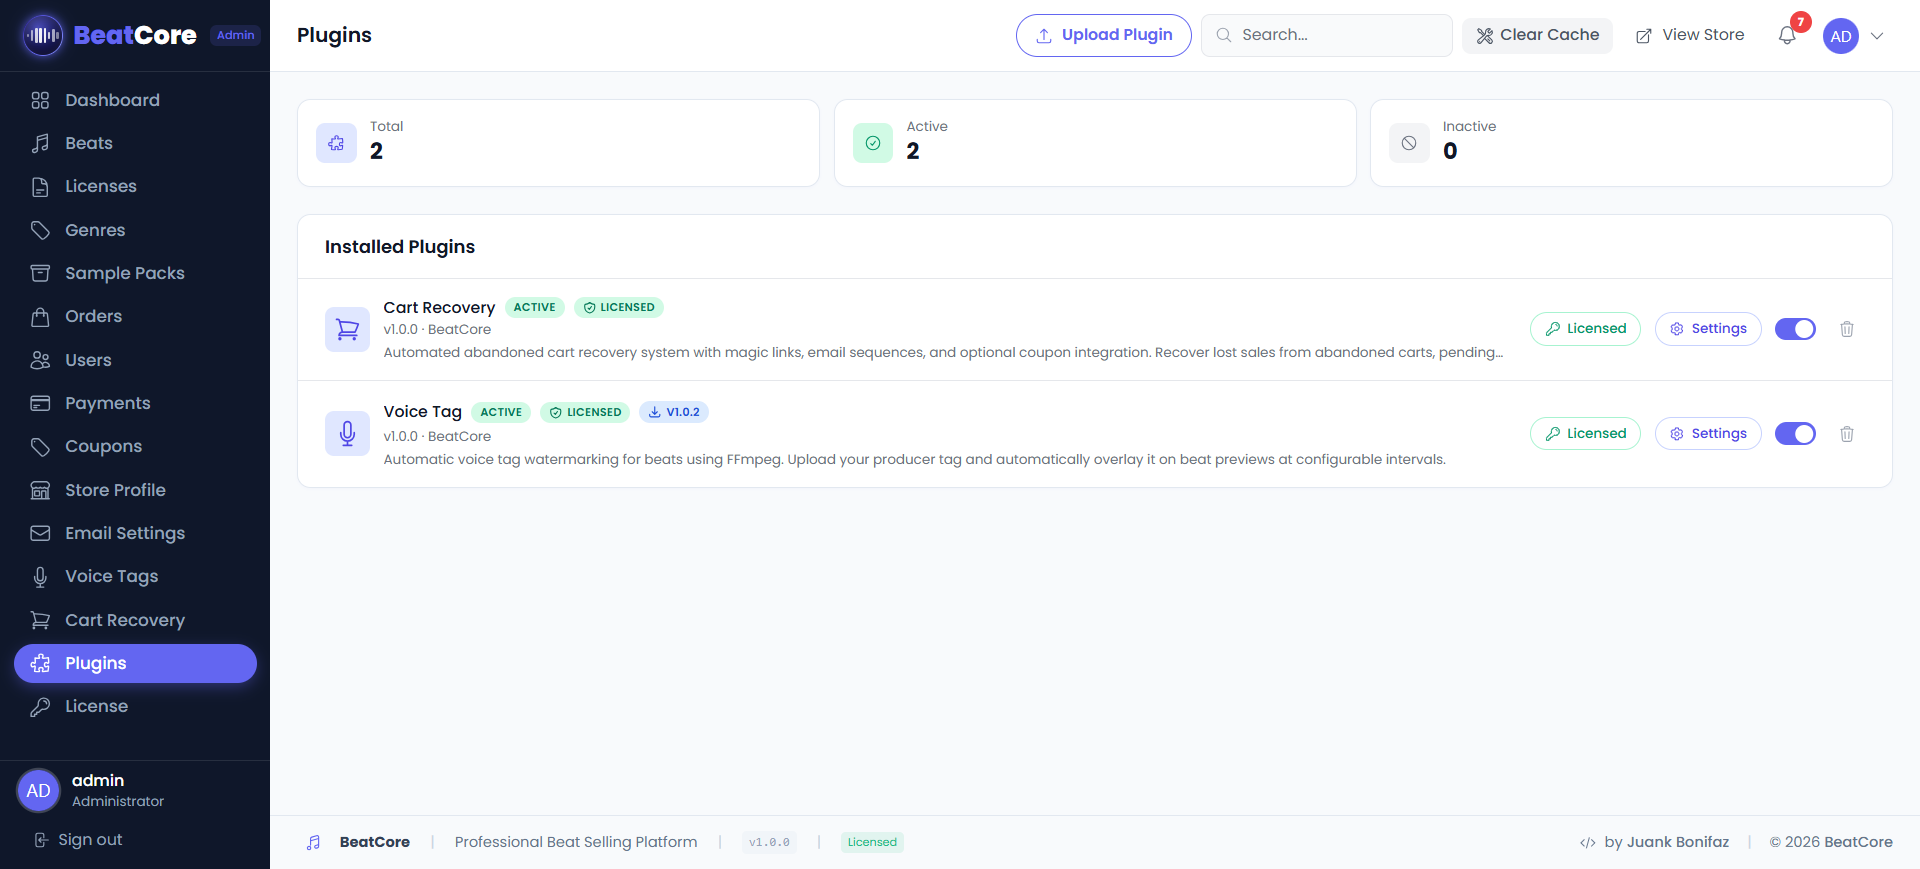Click the Cart Recovery shopping cart plugin icon
This screenshot has width=1920, height=869.
click(347, 329)
